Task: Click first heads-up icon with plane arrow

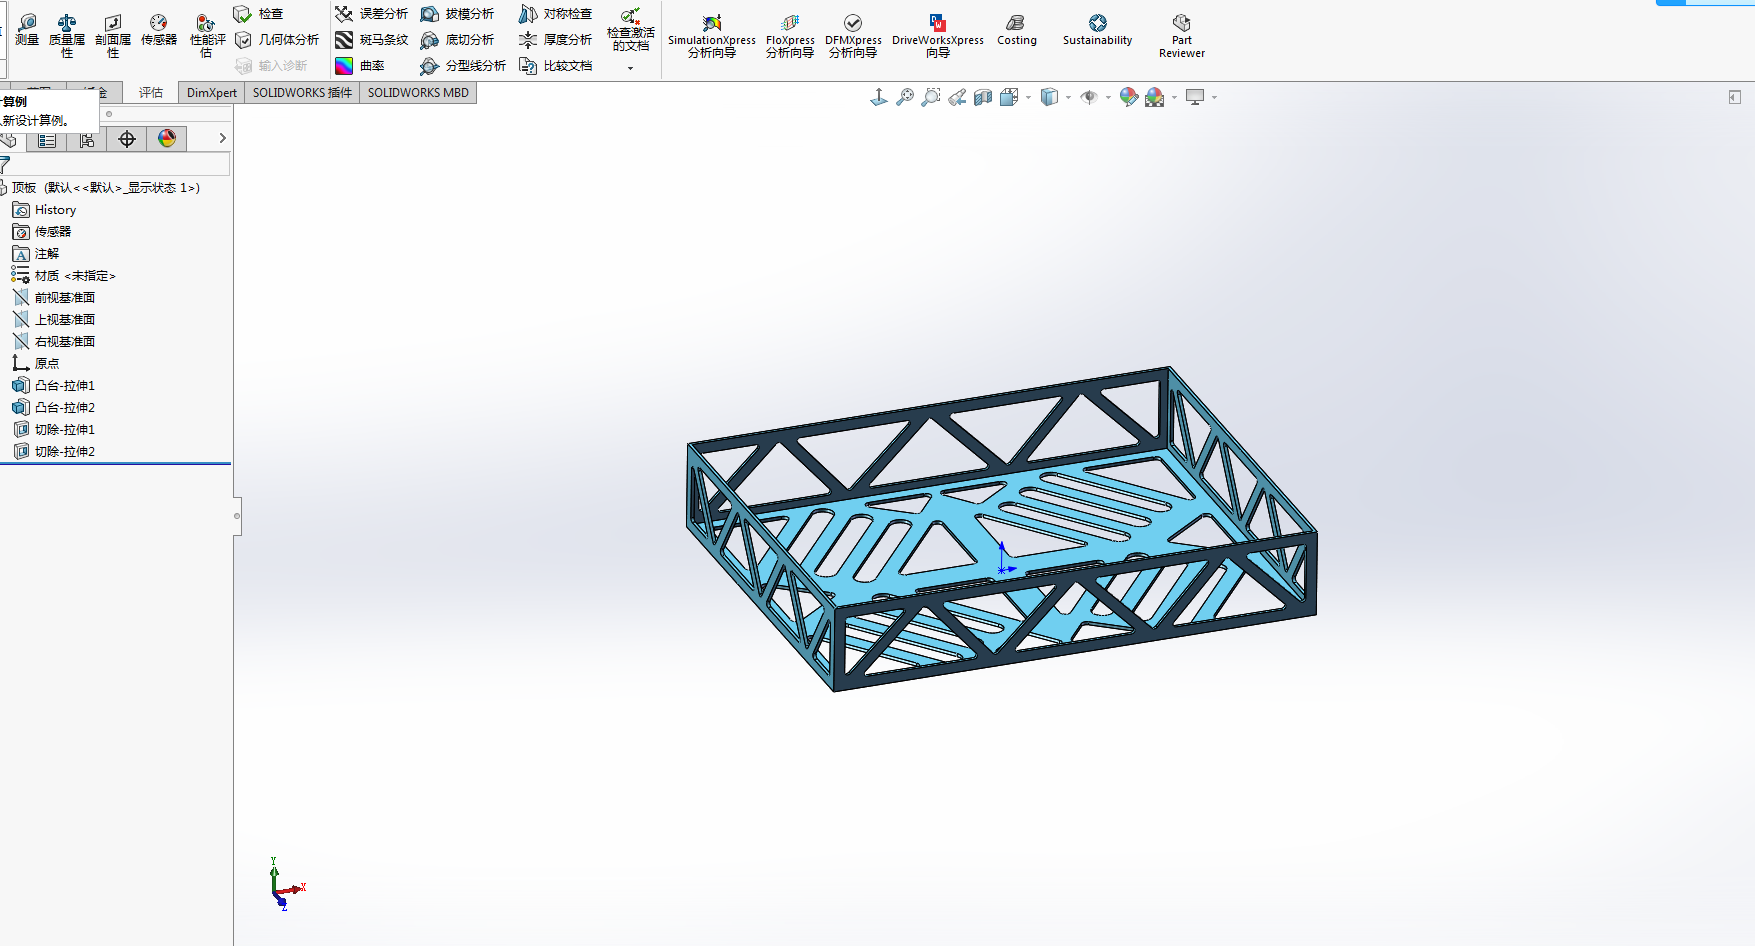Action: point(879,97)
